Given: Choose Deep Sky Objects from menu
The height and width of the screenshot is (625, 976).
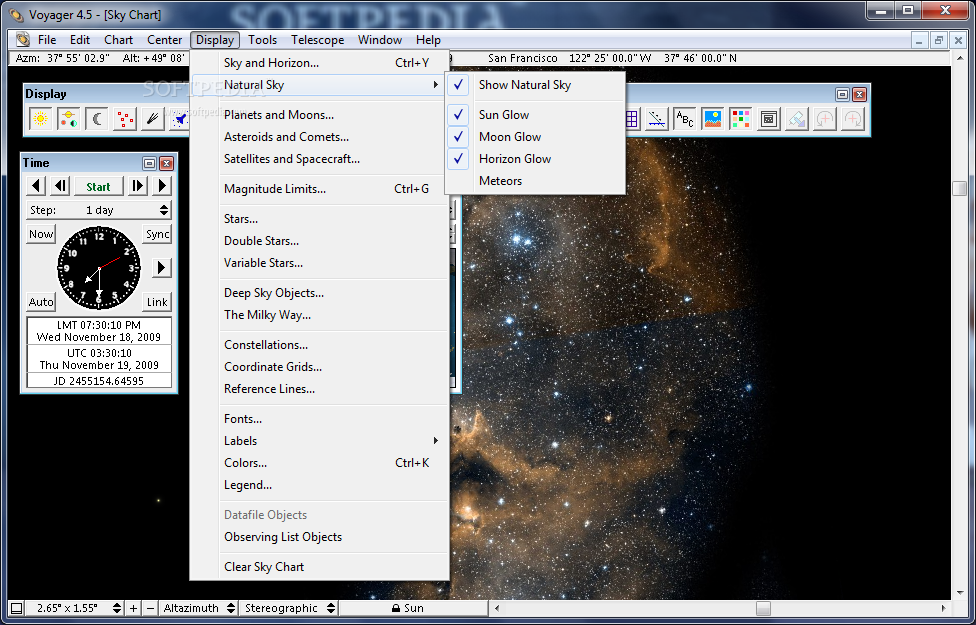Looking at the screenshot, I should [x=319, y=293].
